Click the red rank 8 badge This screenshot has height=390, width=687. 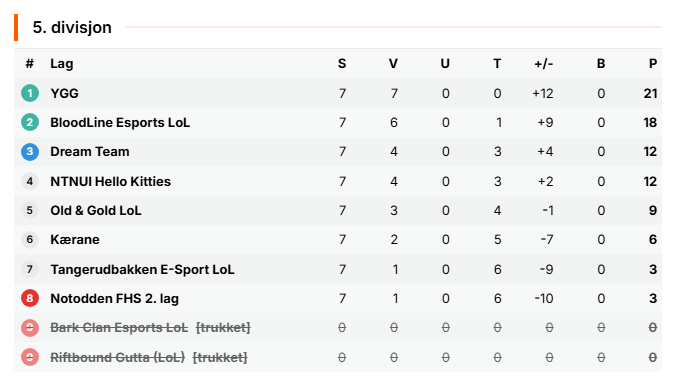click(30, 298)
